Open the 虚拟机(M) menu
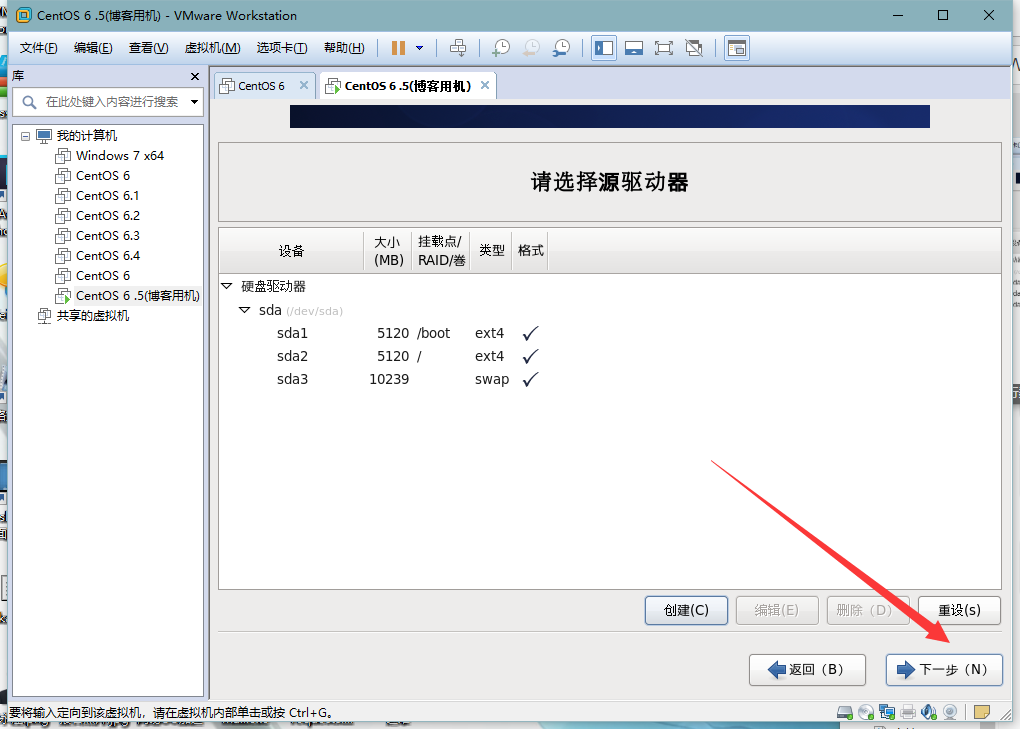 (213, 48)
